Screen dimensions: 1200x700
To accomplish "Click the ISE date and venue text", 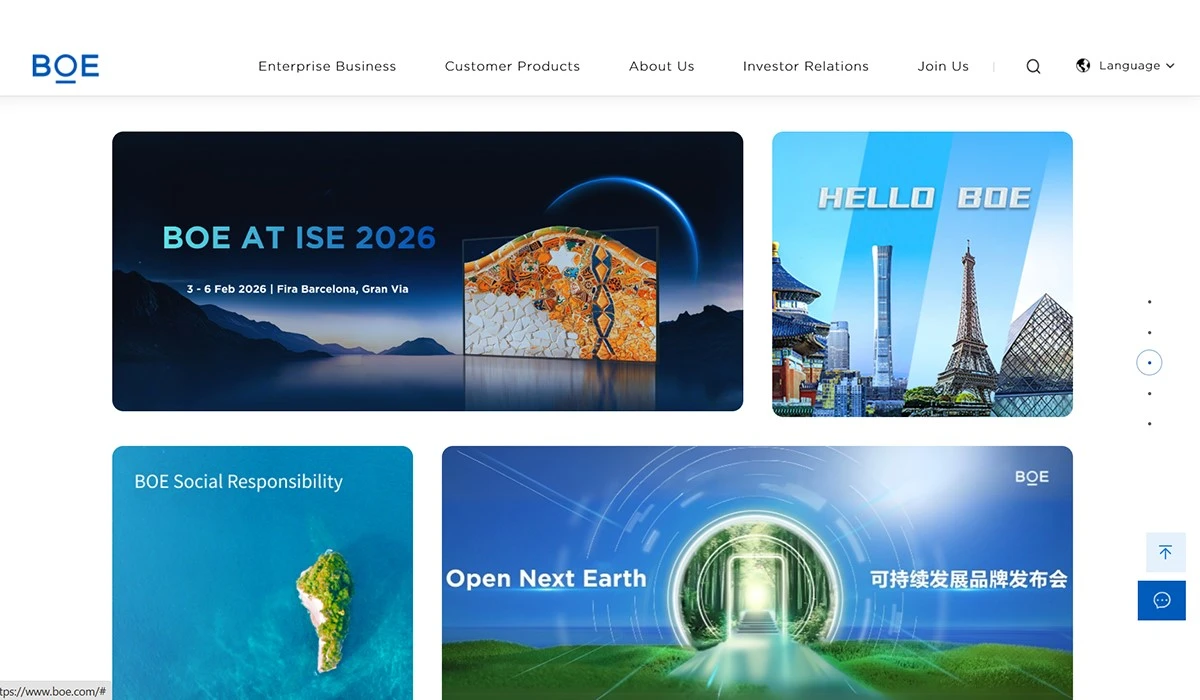I will tap(297, 289).
